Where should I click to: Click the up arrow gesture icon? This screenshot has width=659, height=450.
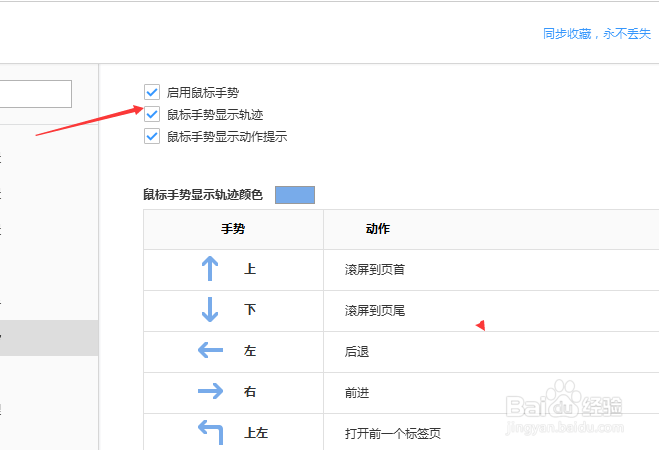click(x=210, y=269)
